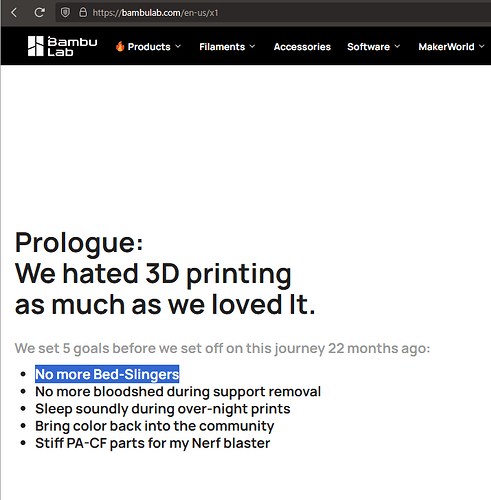
Task: Reload the page with refresh icon
Action: click(39, 13)
